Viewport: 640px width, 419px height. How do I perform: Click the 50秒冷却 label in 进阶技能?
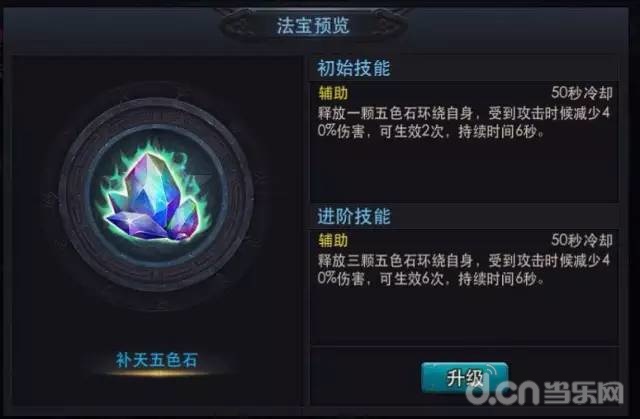pos(582,240)
